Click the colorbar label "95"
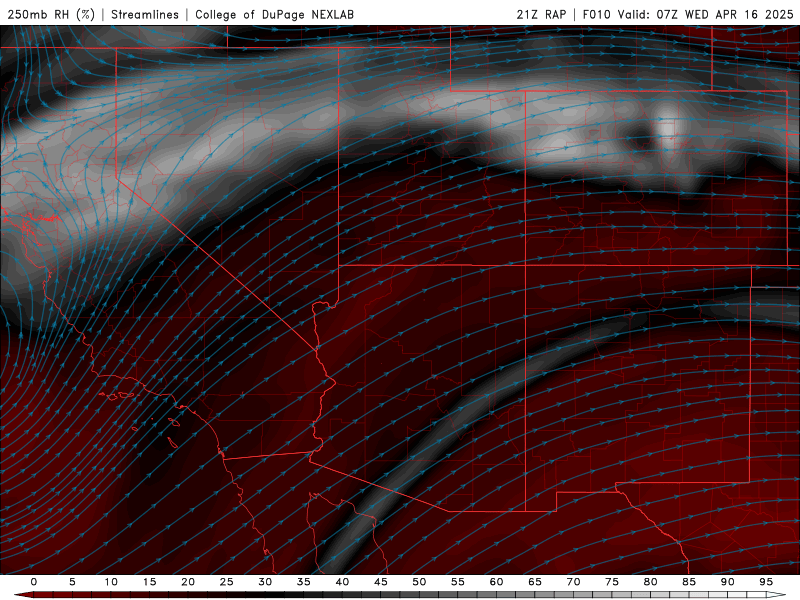 tap(766, 582)
